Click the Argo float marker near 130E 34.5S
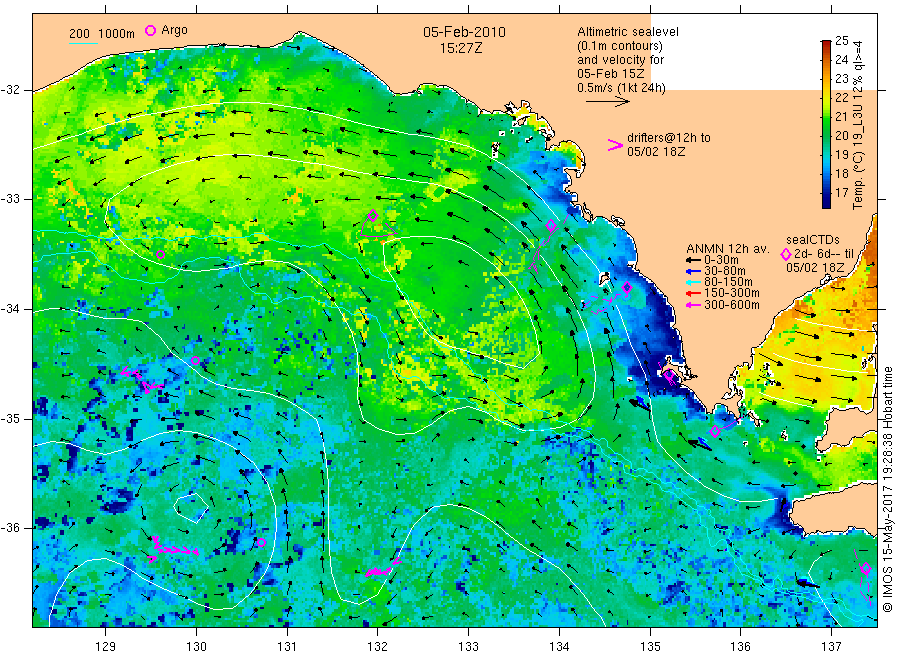Viewport: 900px width, 660px height. tap(195, 360)
